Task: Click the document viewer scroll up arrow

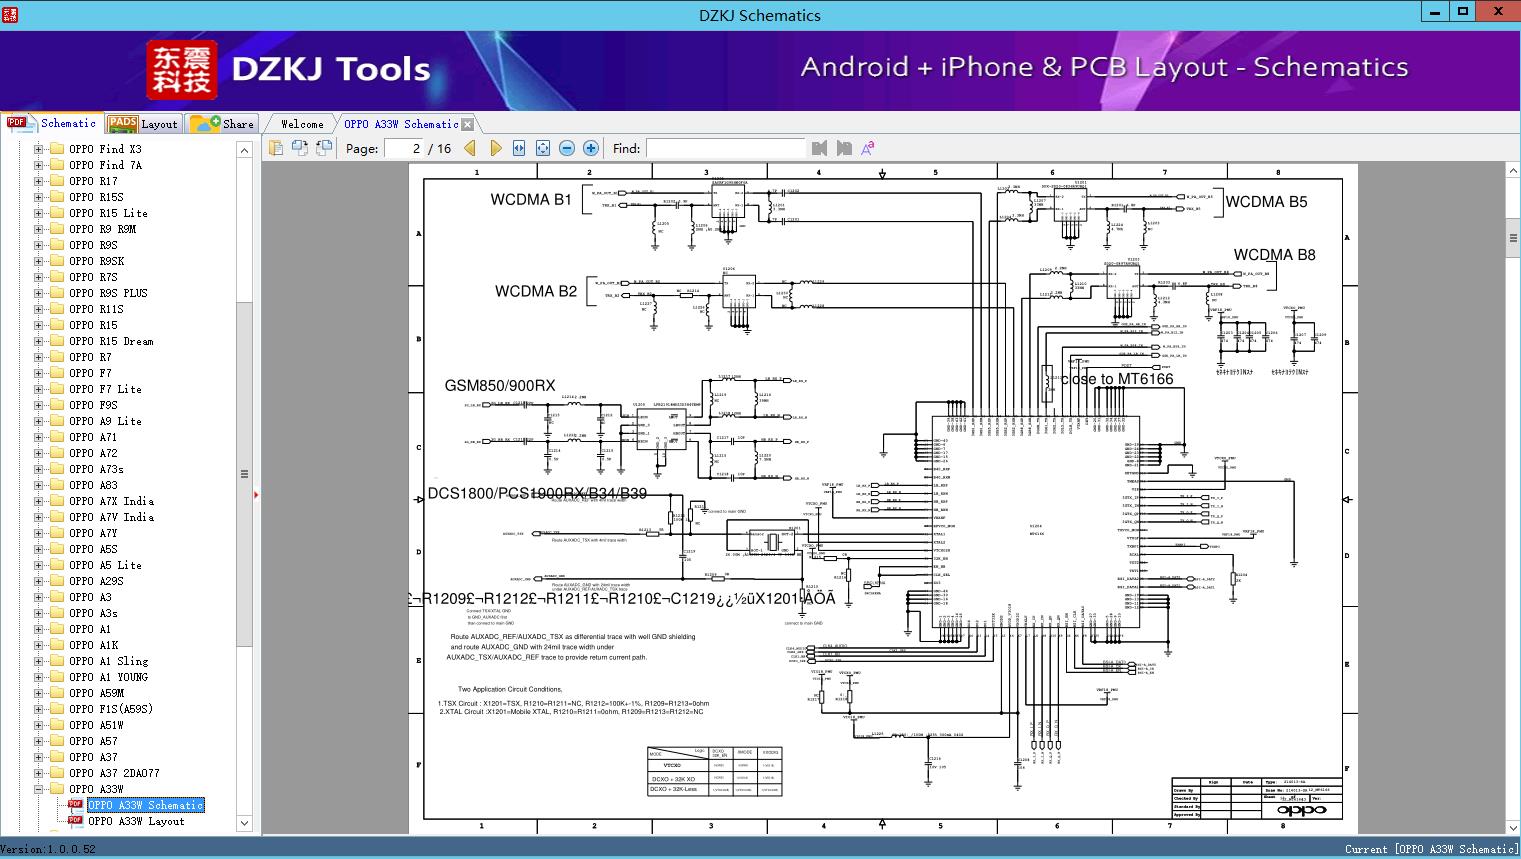Action: point(1512,171)
